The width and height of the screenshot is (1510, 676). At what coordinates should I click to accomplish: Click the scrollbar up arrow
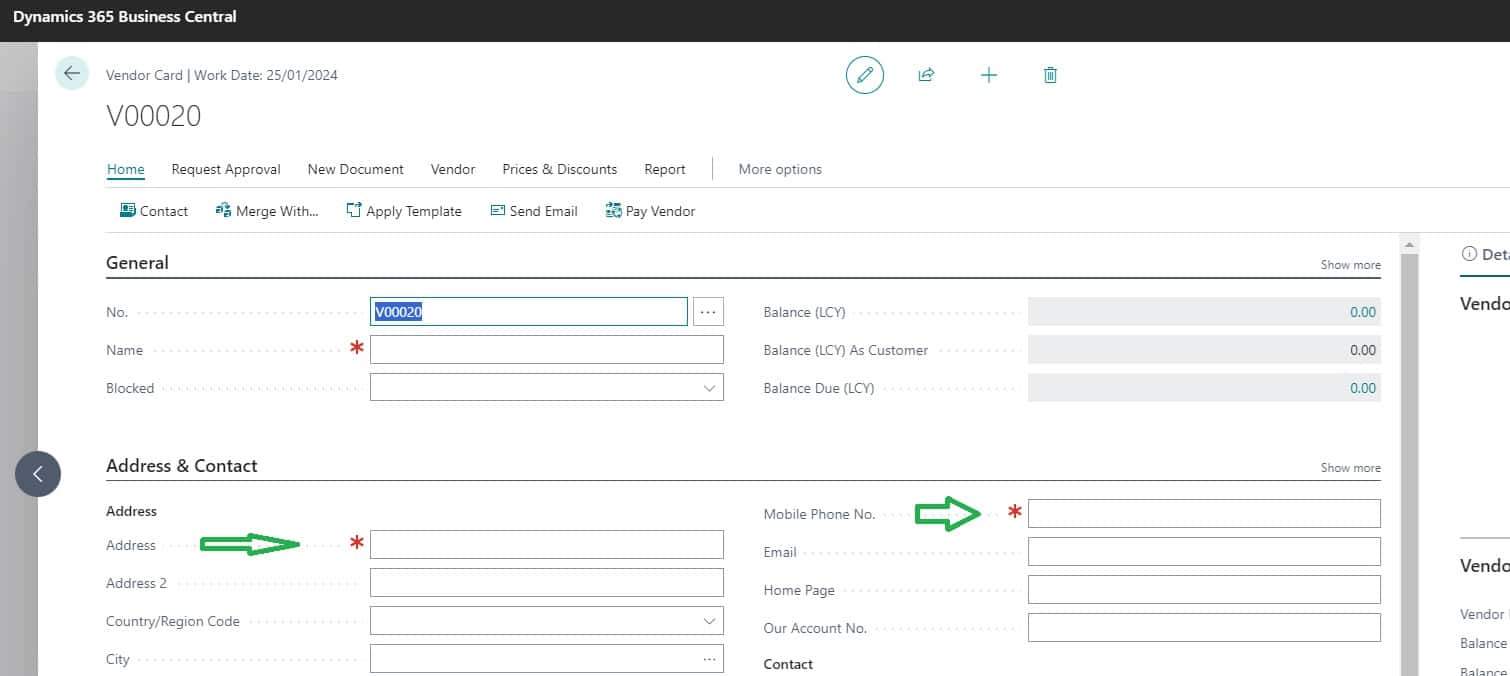(x=1410, y=244)
